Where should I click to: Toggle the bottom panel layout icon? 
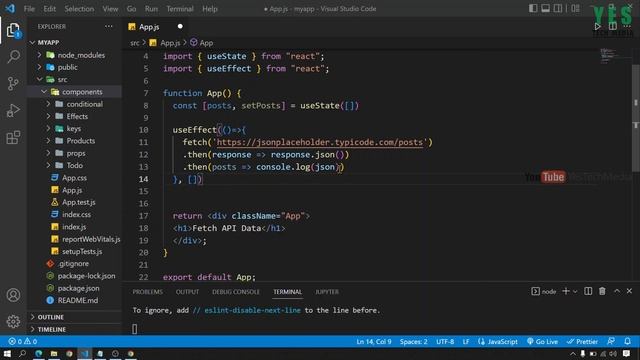(545, 9)
